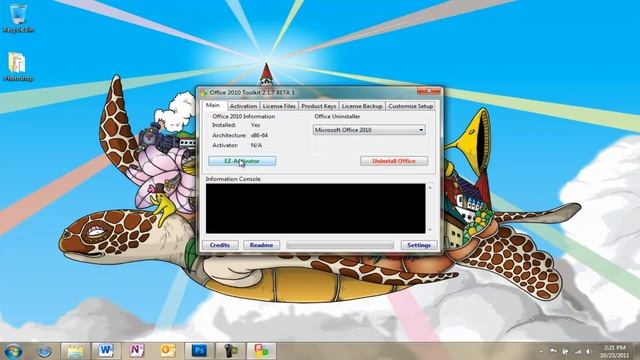Switch to the Product Keys tab

coord(318,106)
